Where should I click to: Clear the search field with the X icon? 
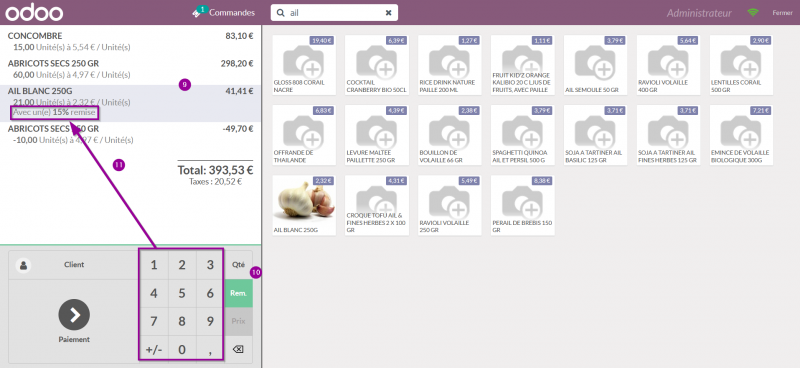(388, 13)
